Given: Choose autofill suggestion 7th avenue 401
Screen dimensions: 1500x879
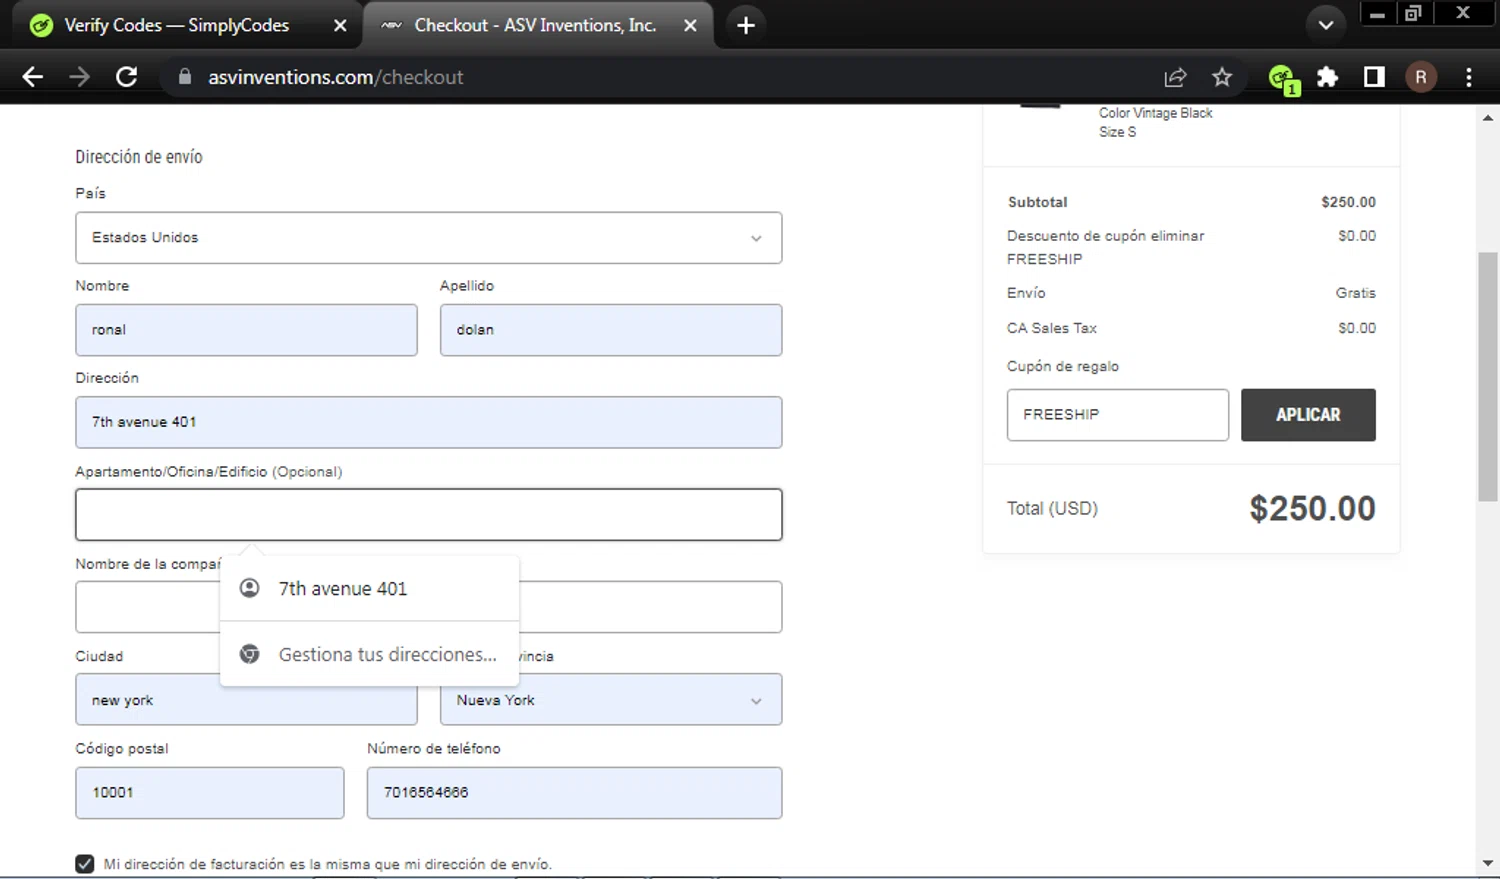Looking at the screenshot, I should (x=369, y=589).
